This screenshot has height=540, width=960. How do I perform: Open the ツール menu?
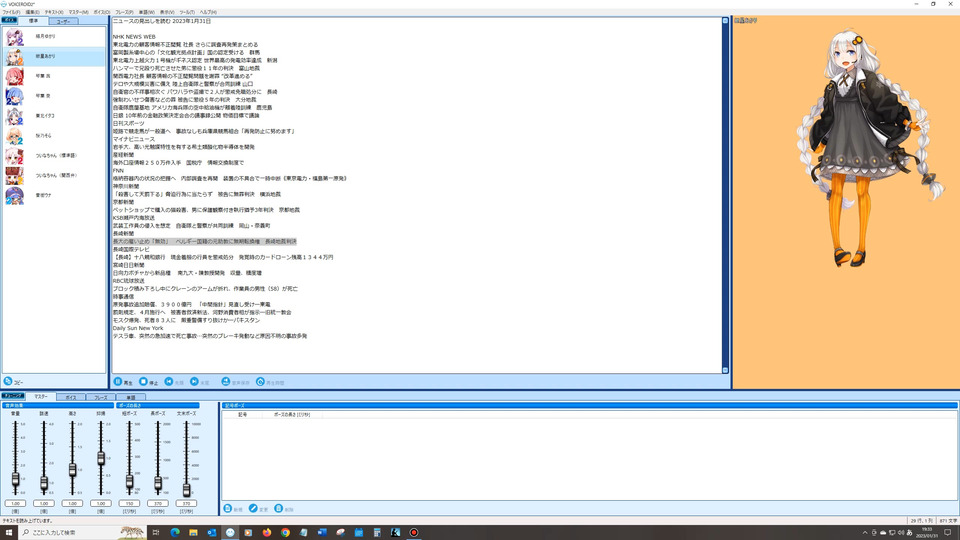tap(187, 12)
